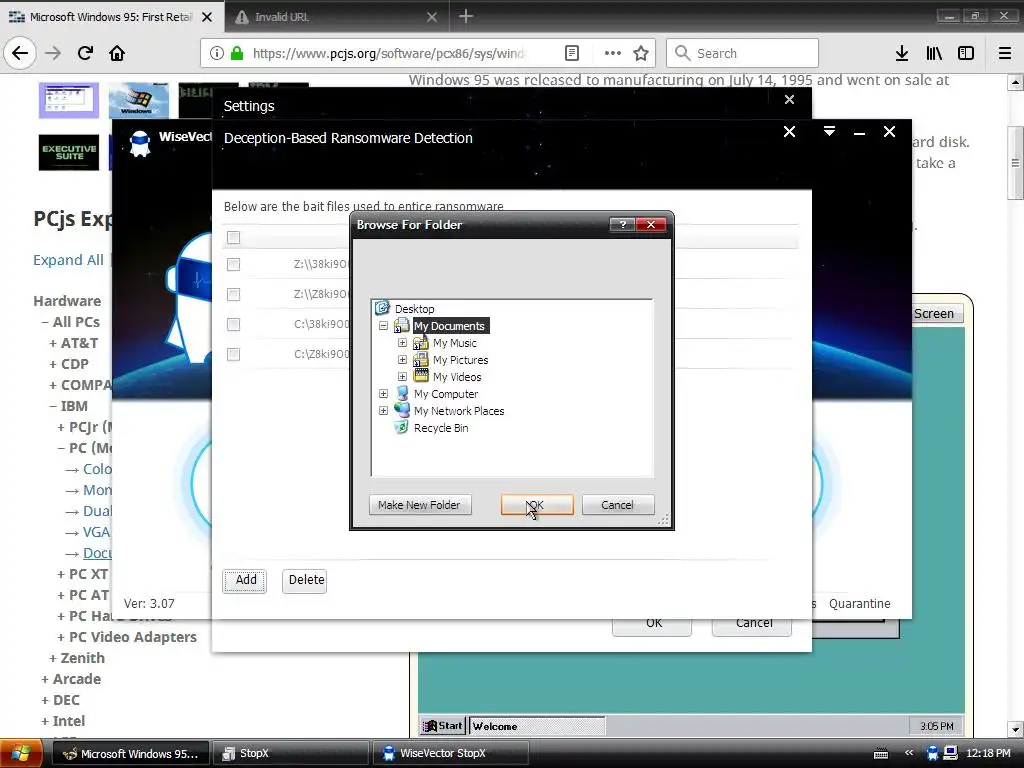The image size is (1024, 768).
Task: Click Executive Suite thumbnail on web page
Action: click(69, 152)
